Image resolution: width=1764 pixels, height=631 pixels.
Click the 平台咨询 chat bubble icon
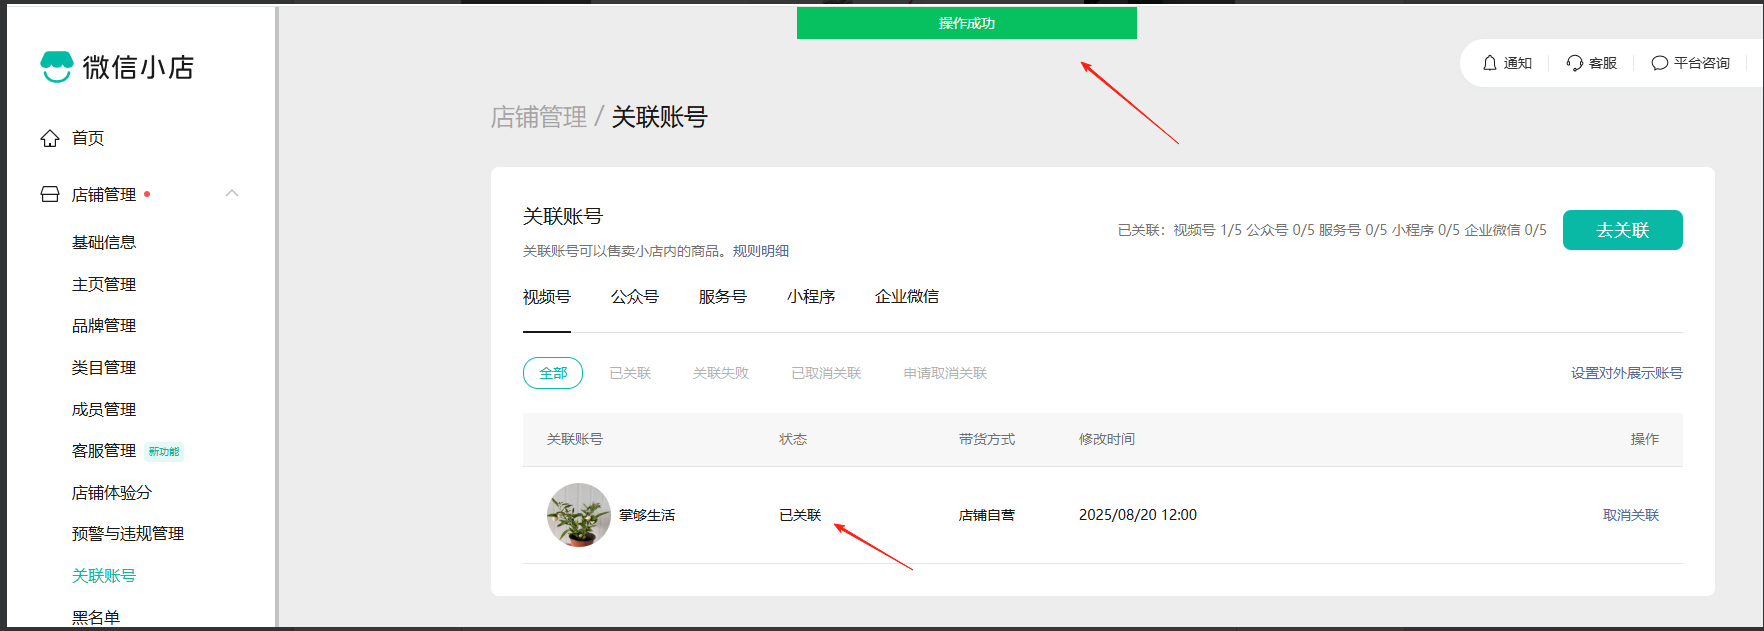click(1660, 63)
